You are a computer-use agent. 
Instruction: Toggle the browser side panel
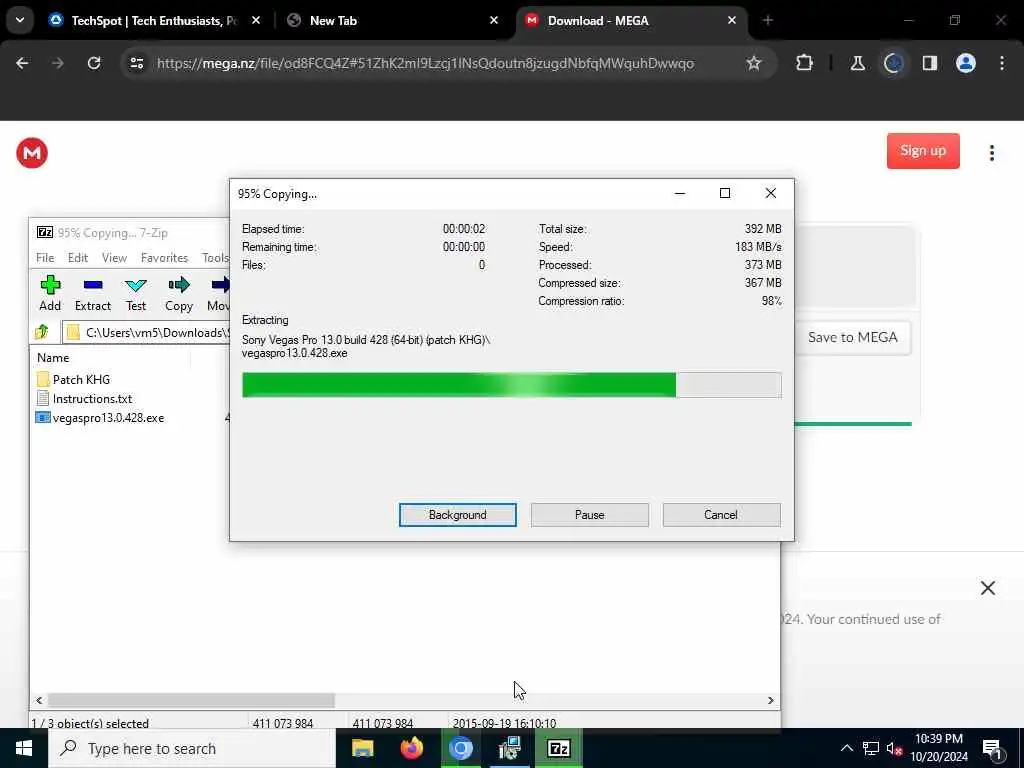tap(930, 63)
